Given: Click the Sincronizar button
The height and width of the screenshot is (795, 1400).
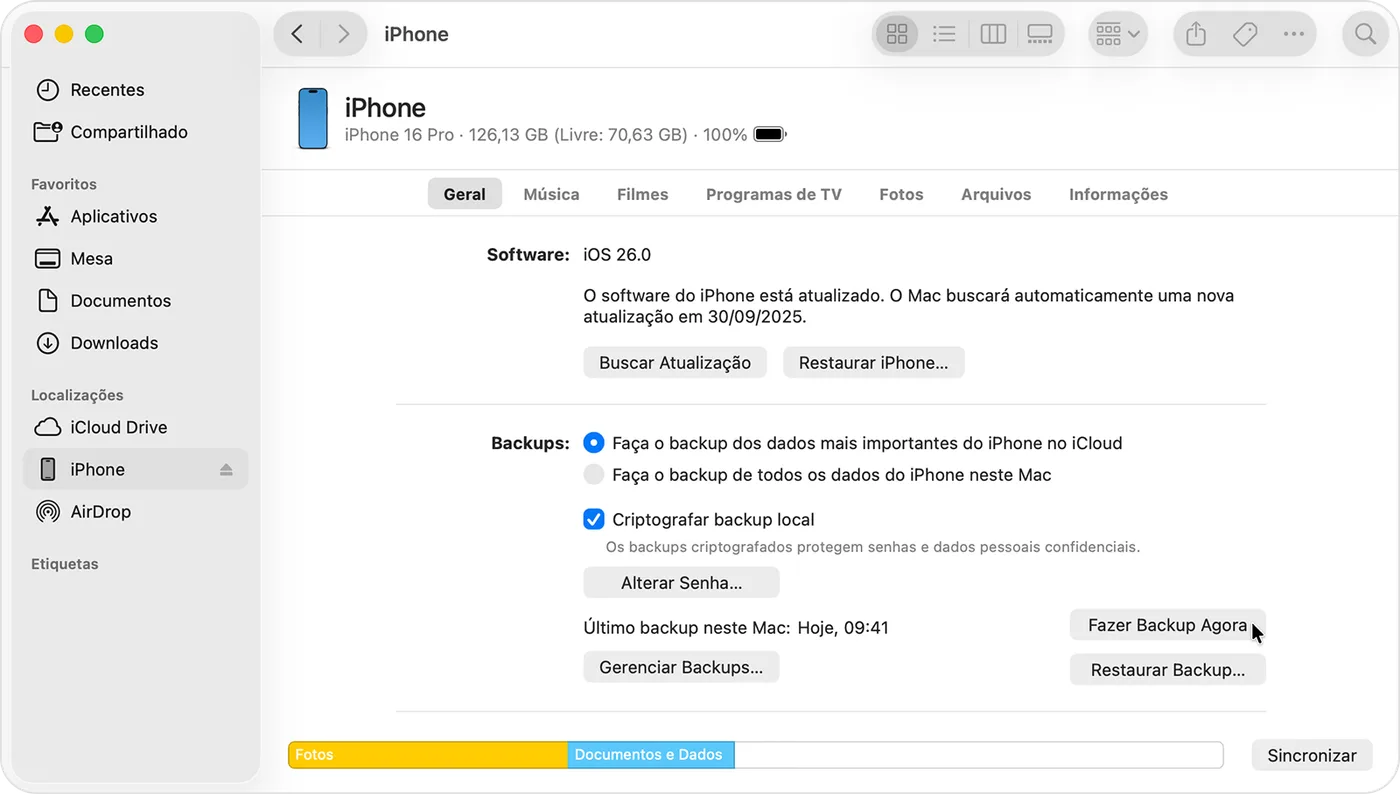Looking at the screenshot, I should pyautogui.click(x=1312, y=755).
